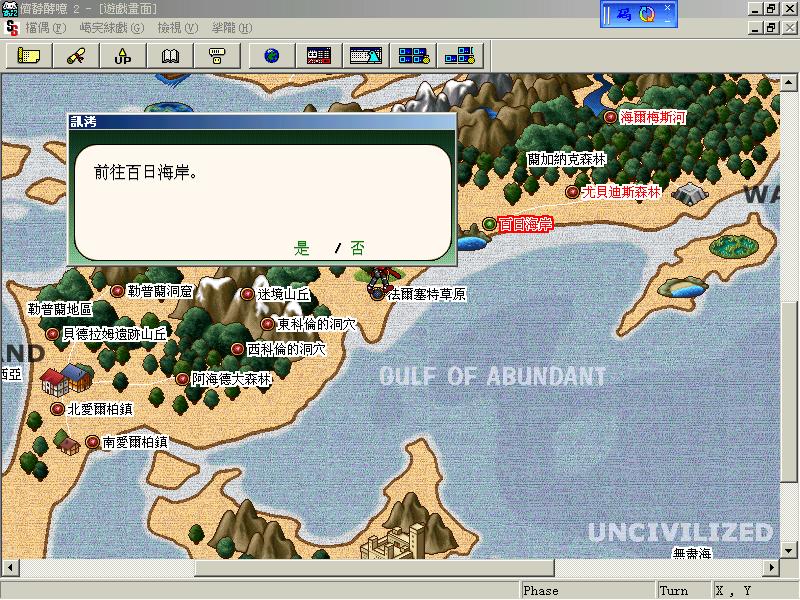Open the menu labelled (V)
Screen dimensions: 800x600
tap(178, 28)
